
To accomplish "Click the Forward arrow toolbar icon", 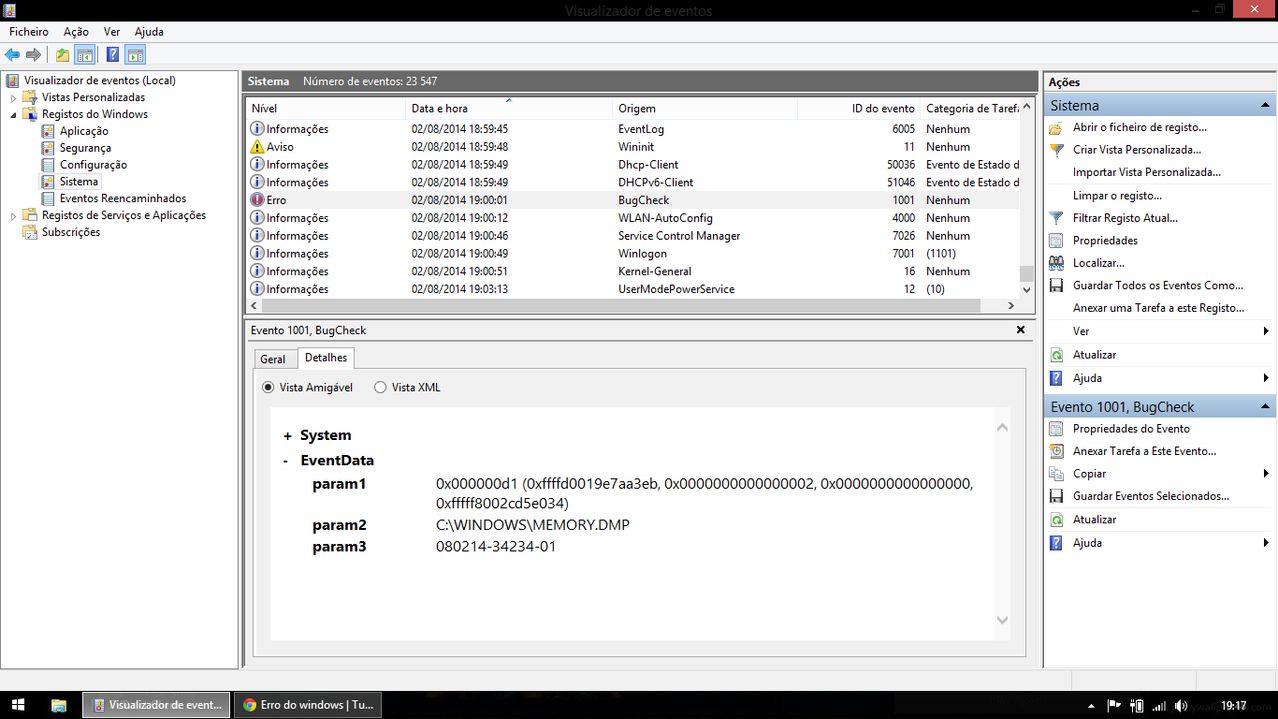I will (x=33, y=55).
